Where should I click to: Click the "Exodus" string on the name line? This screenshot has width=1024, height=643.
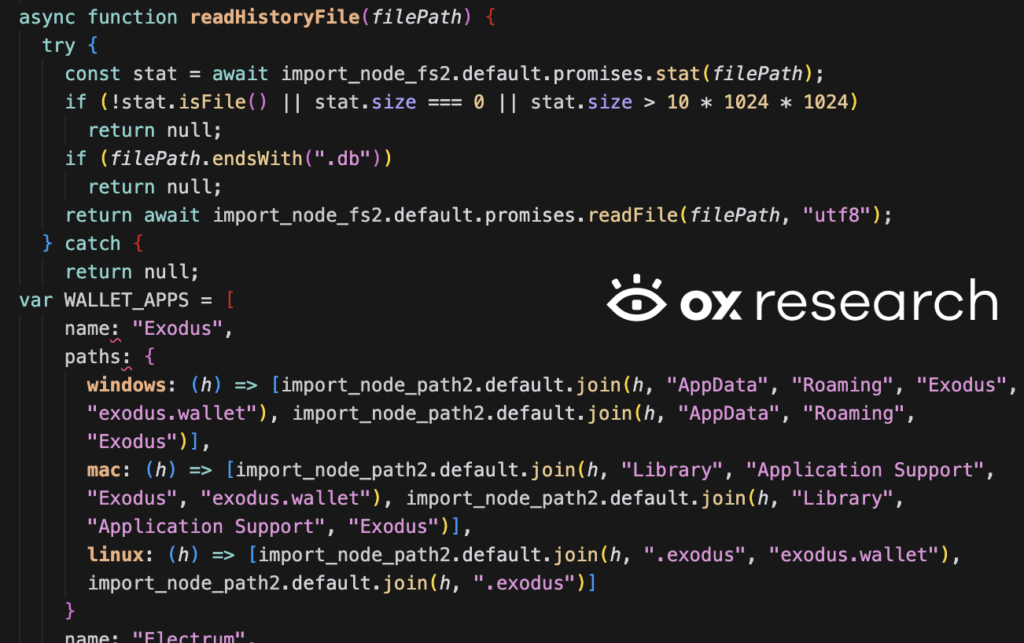(178, 328)
